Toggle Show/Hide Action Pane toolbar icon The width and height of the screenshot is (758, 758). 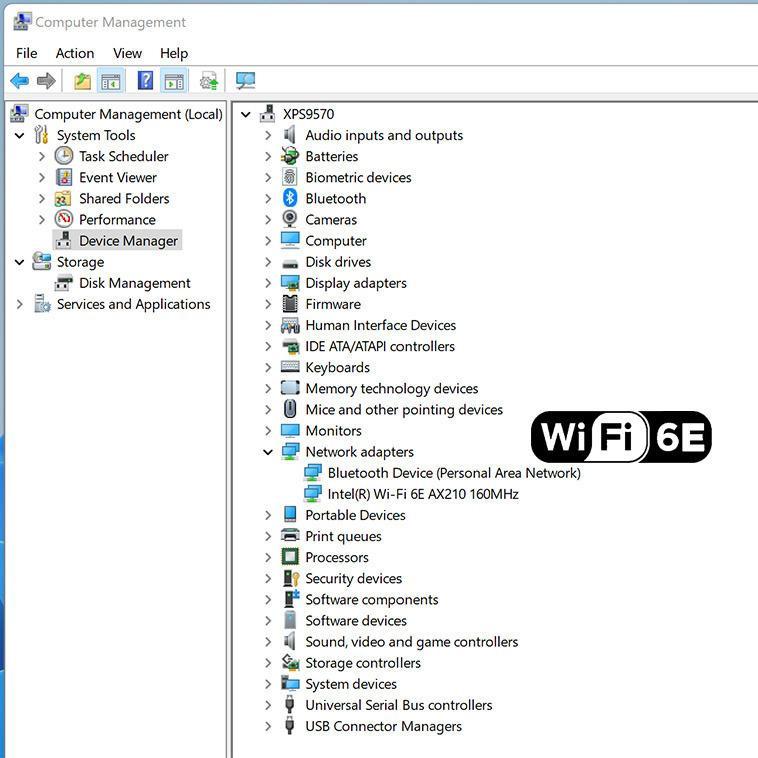[x=174, y=81]
